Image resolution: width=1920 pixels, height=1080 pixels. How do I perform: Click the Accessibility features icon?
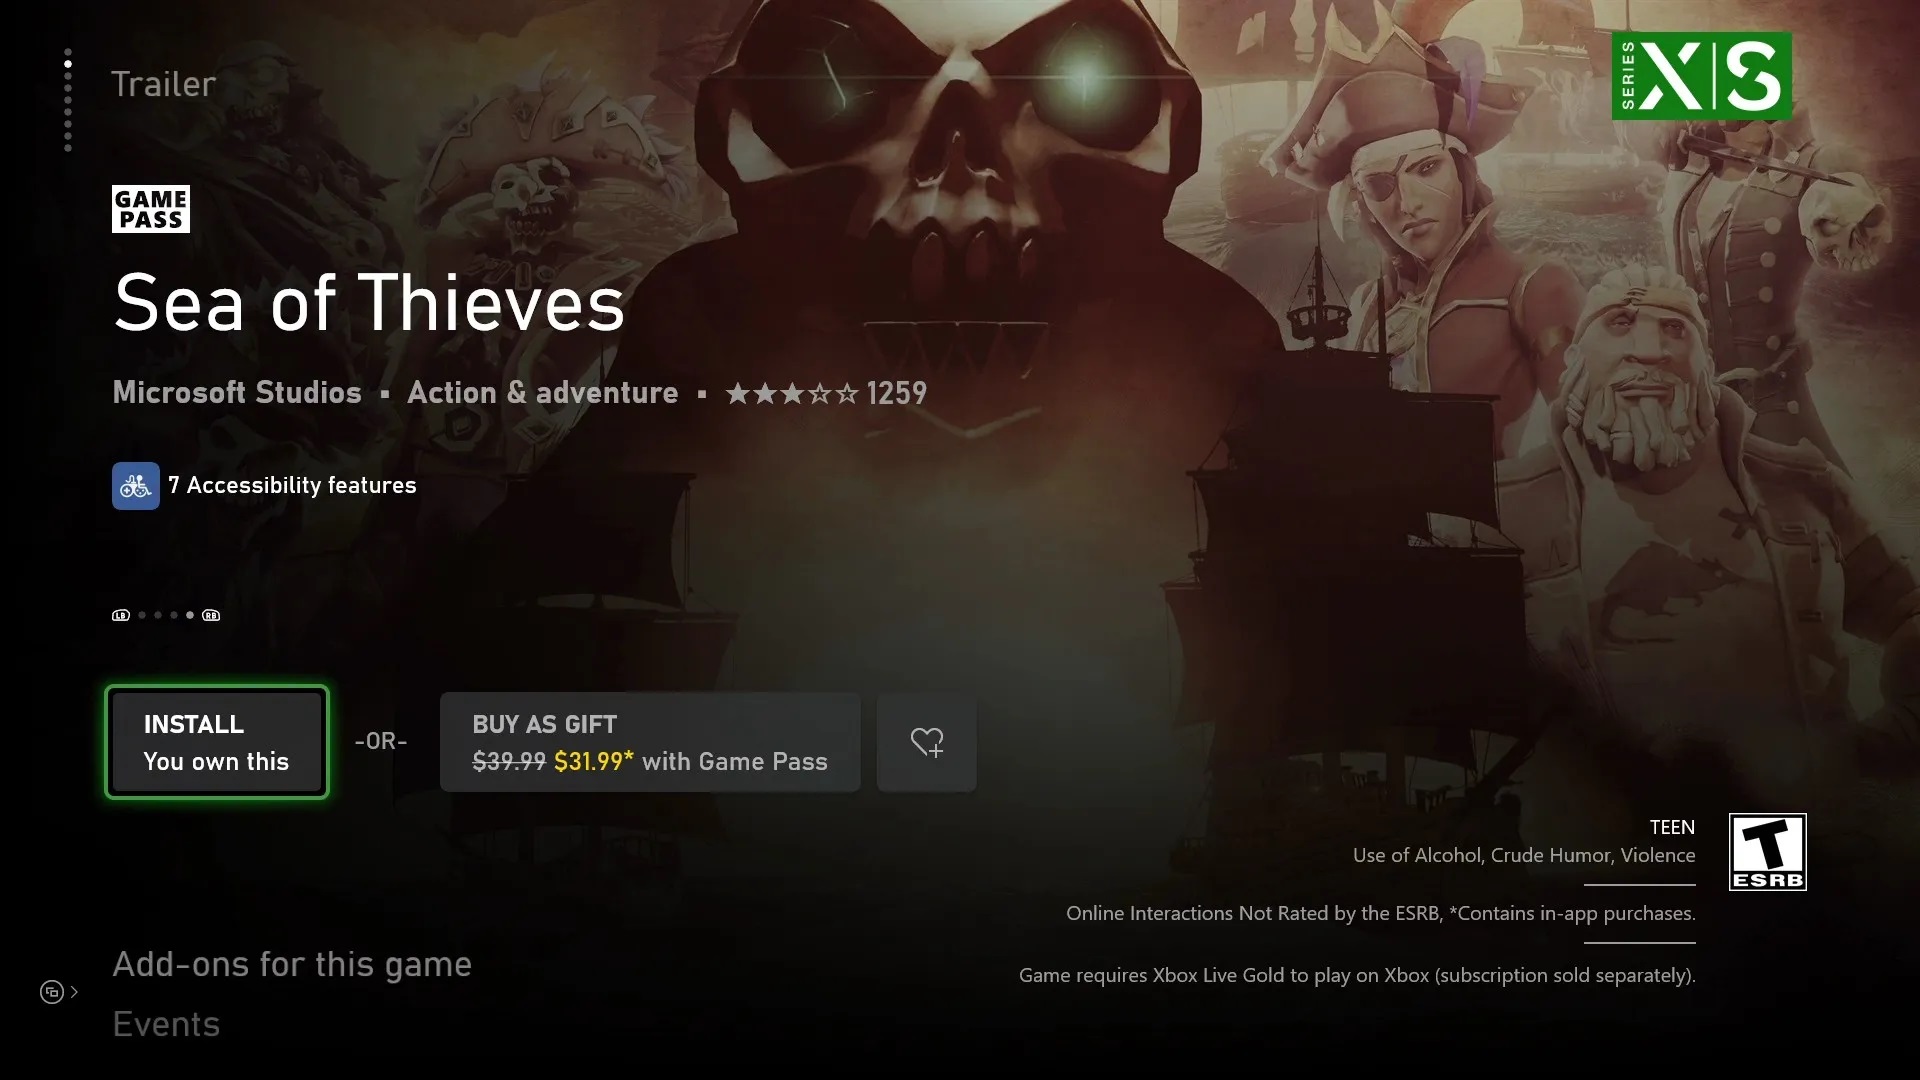pyautogui.click(x=135, y=485)
